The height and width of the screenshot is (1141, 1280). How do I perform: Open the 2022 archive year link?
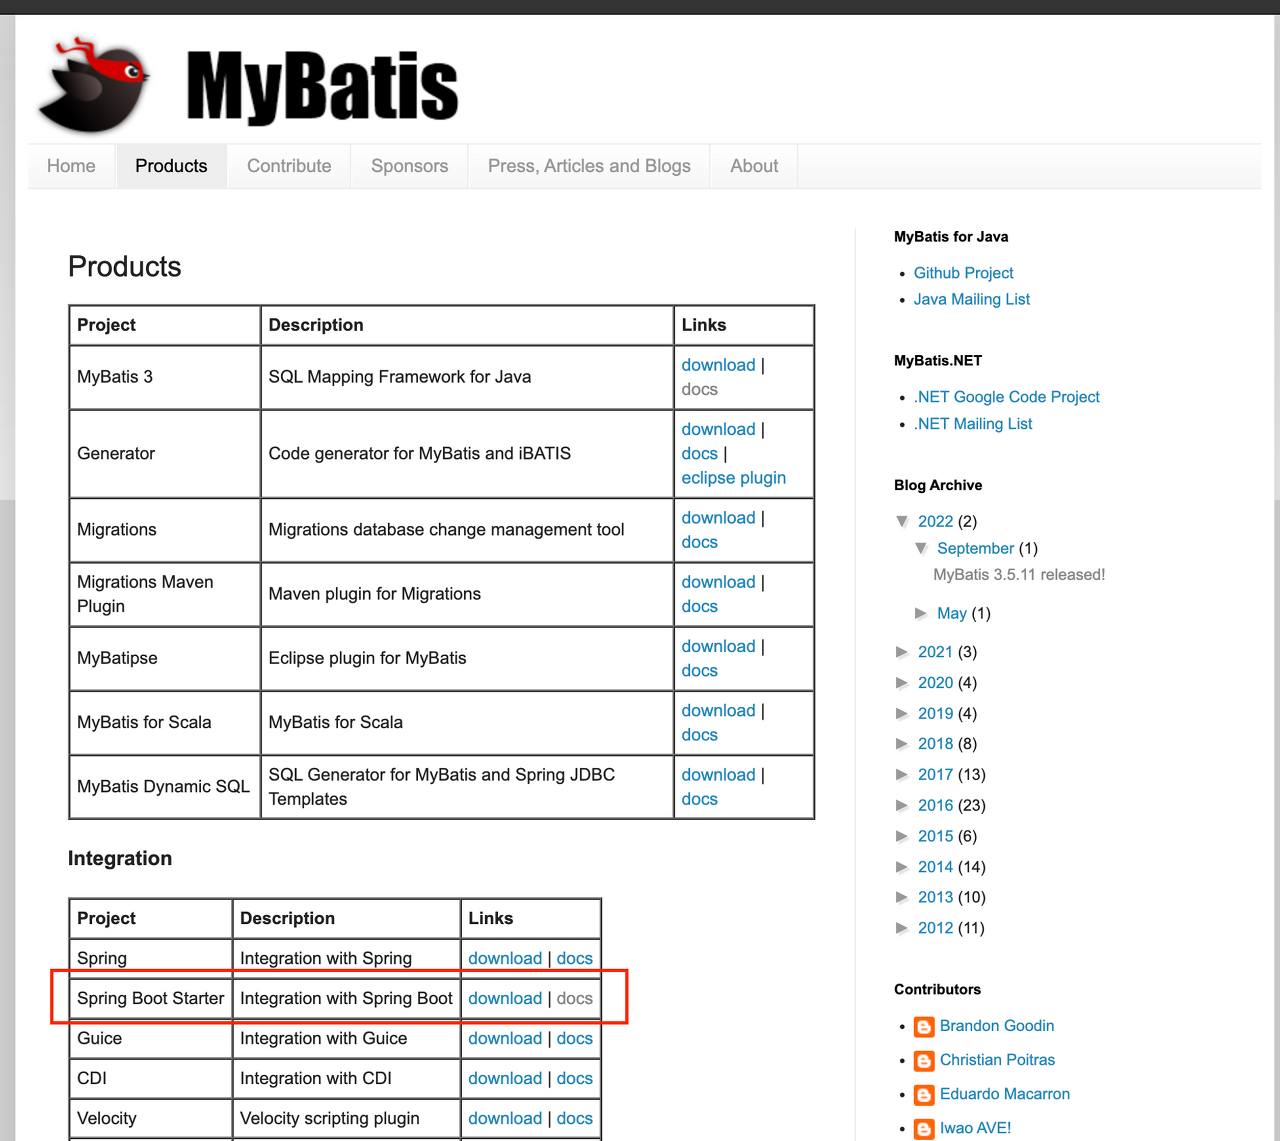[935, 521]
